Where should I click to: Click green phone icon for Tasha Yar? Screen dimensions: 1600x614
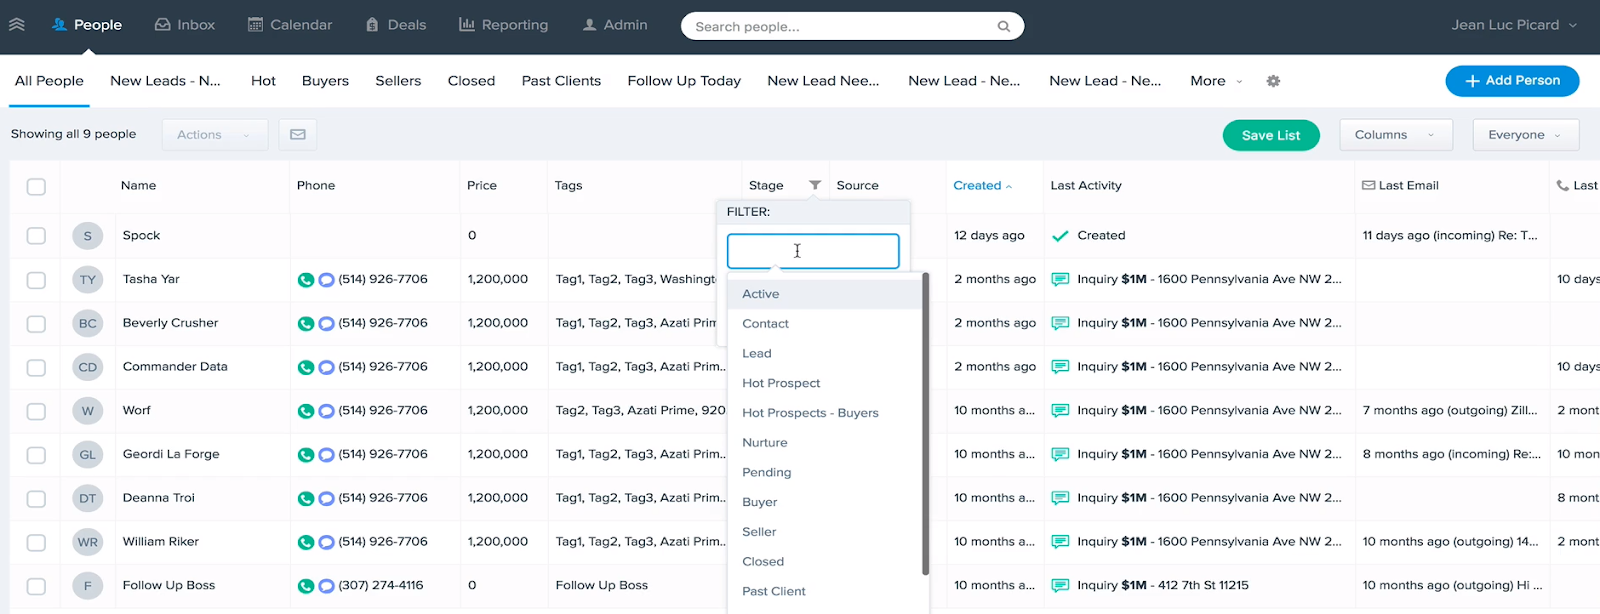click(306, 280)
